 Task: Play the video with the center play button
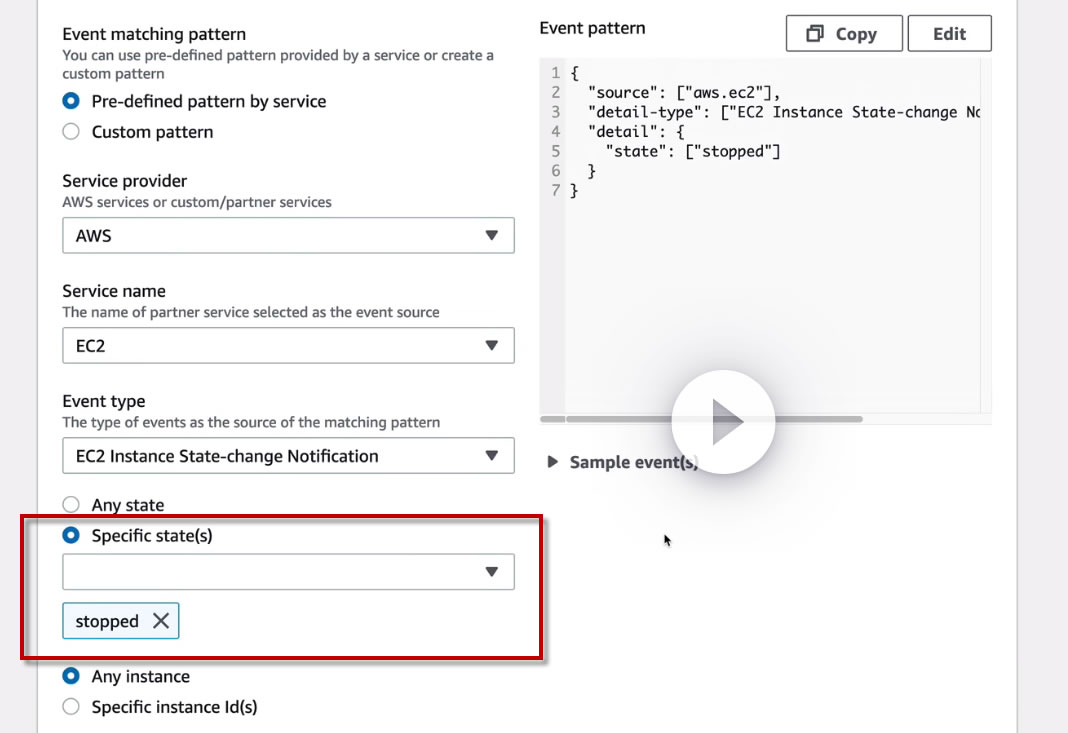723,423
